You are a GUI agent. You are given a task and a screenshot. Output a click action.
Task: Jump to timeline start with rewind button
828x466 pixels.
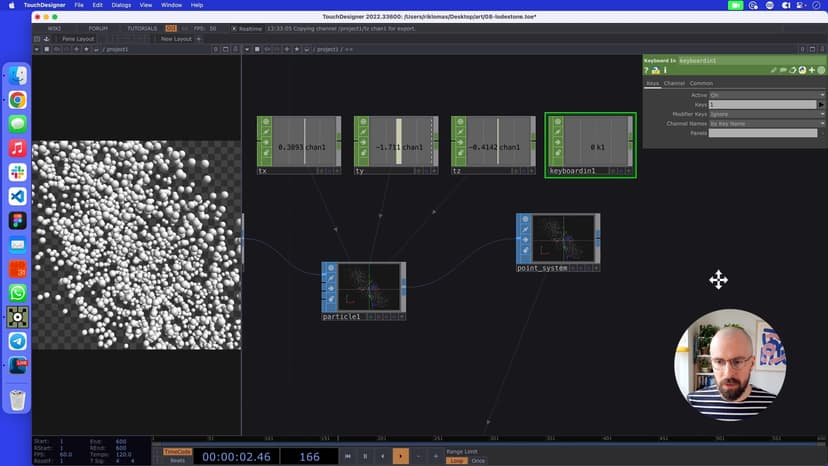click(348, 456)
